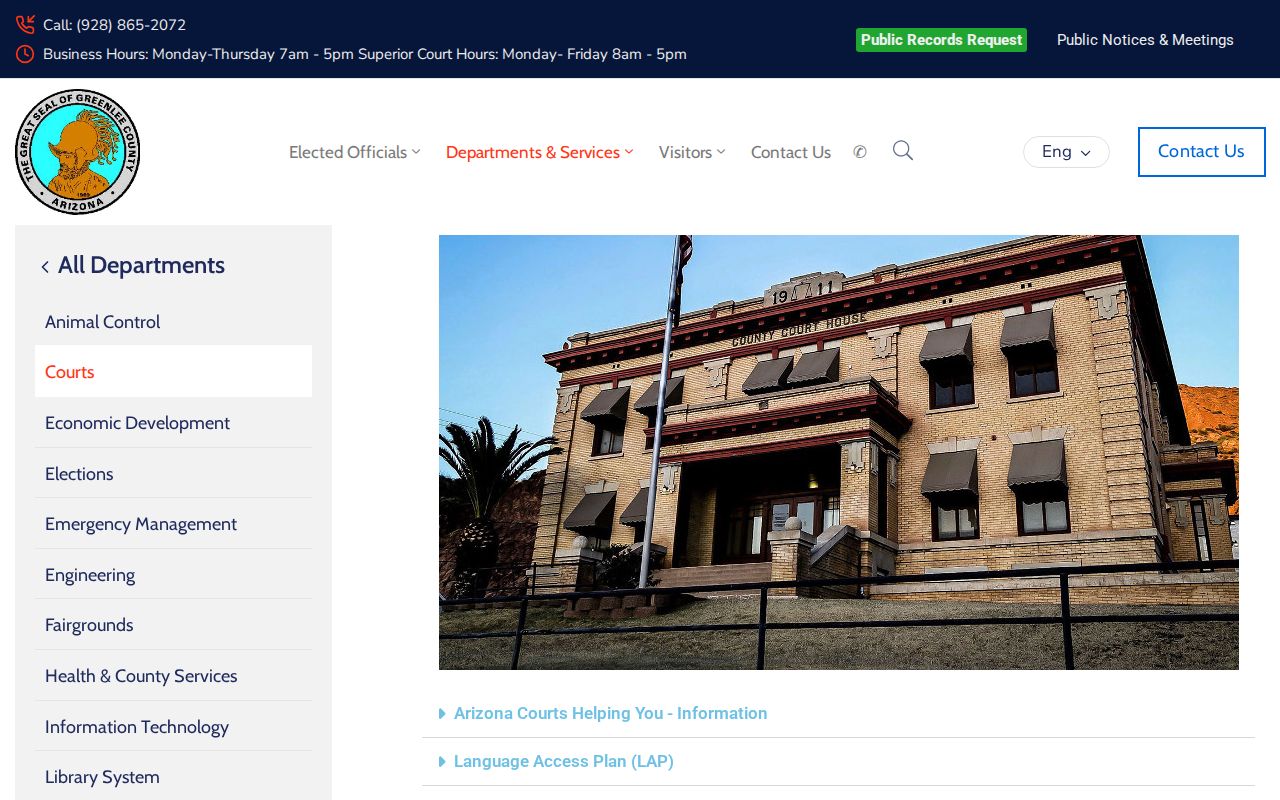
Task: Open Contact Us in the navigation menu
Action: point(791,152)
